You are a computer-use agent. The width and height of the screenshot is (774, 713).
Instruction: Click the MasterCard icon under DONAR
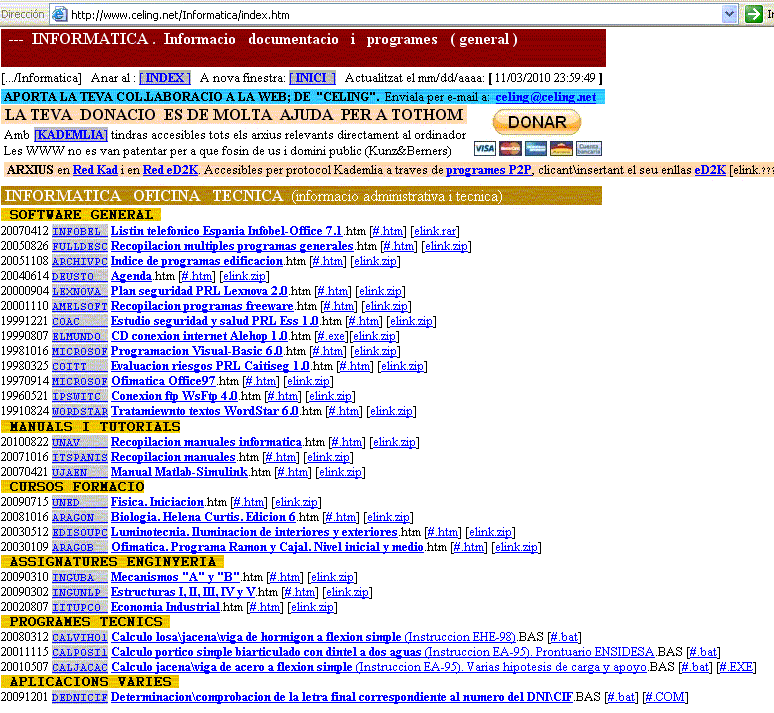(510, 149)
